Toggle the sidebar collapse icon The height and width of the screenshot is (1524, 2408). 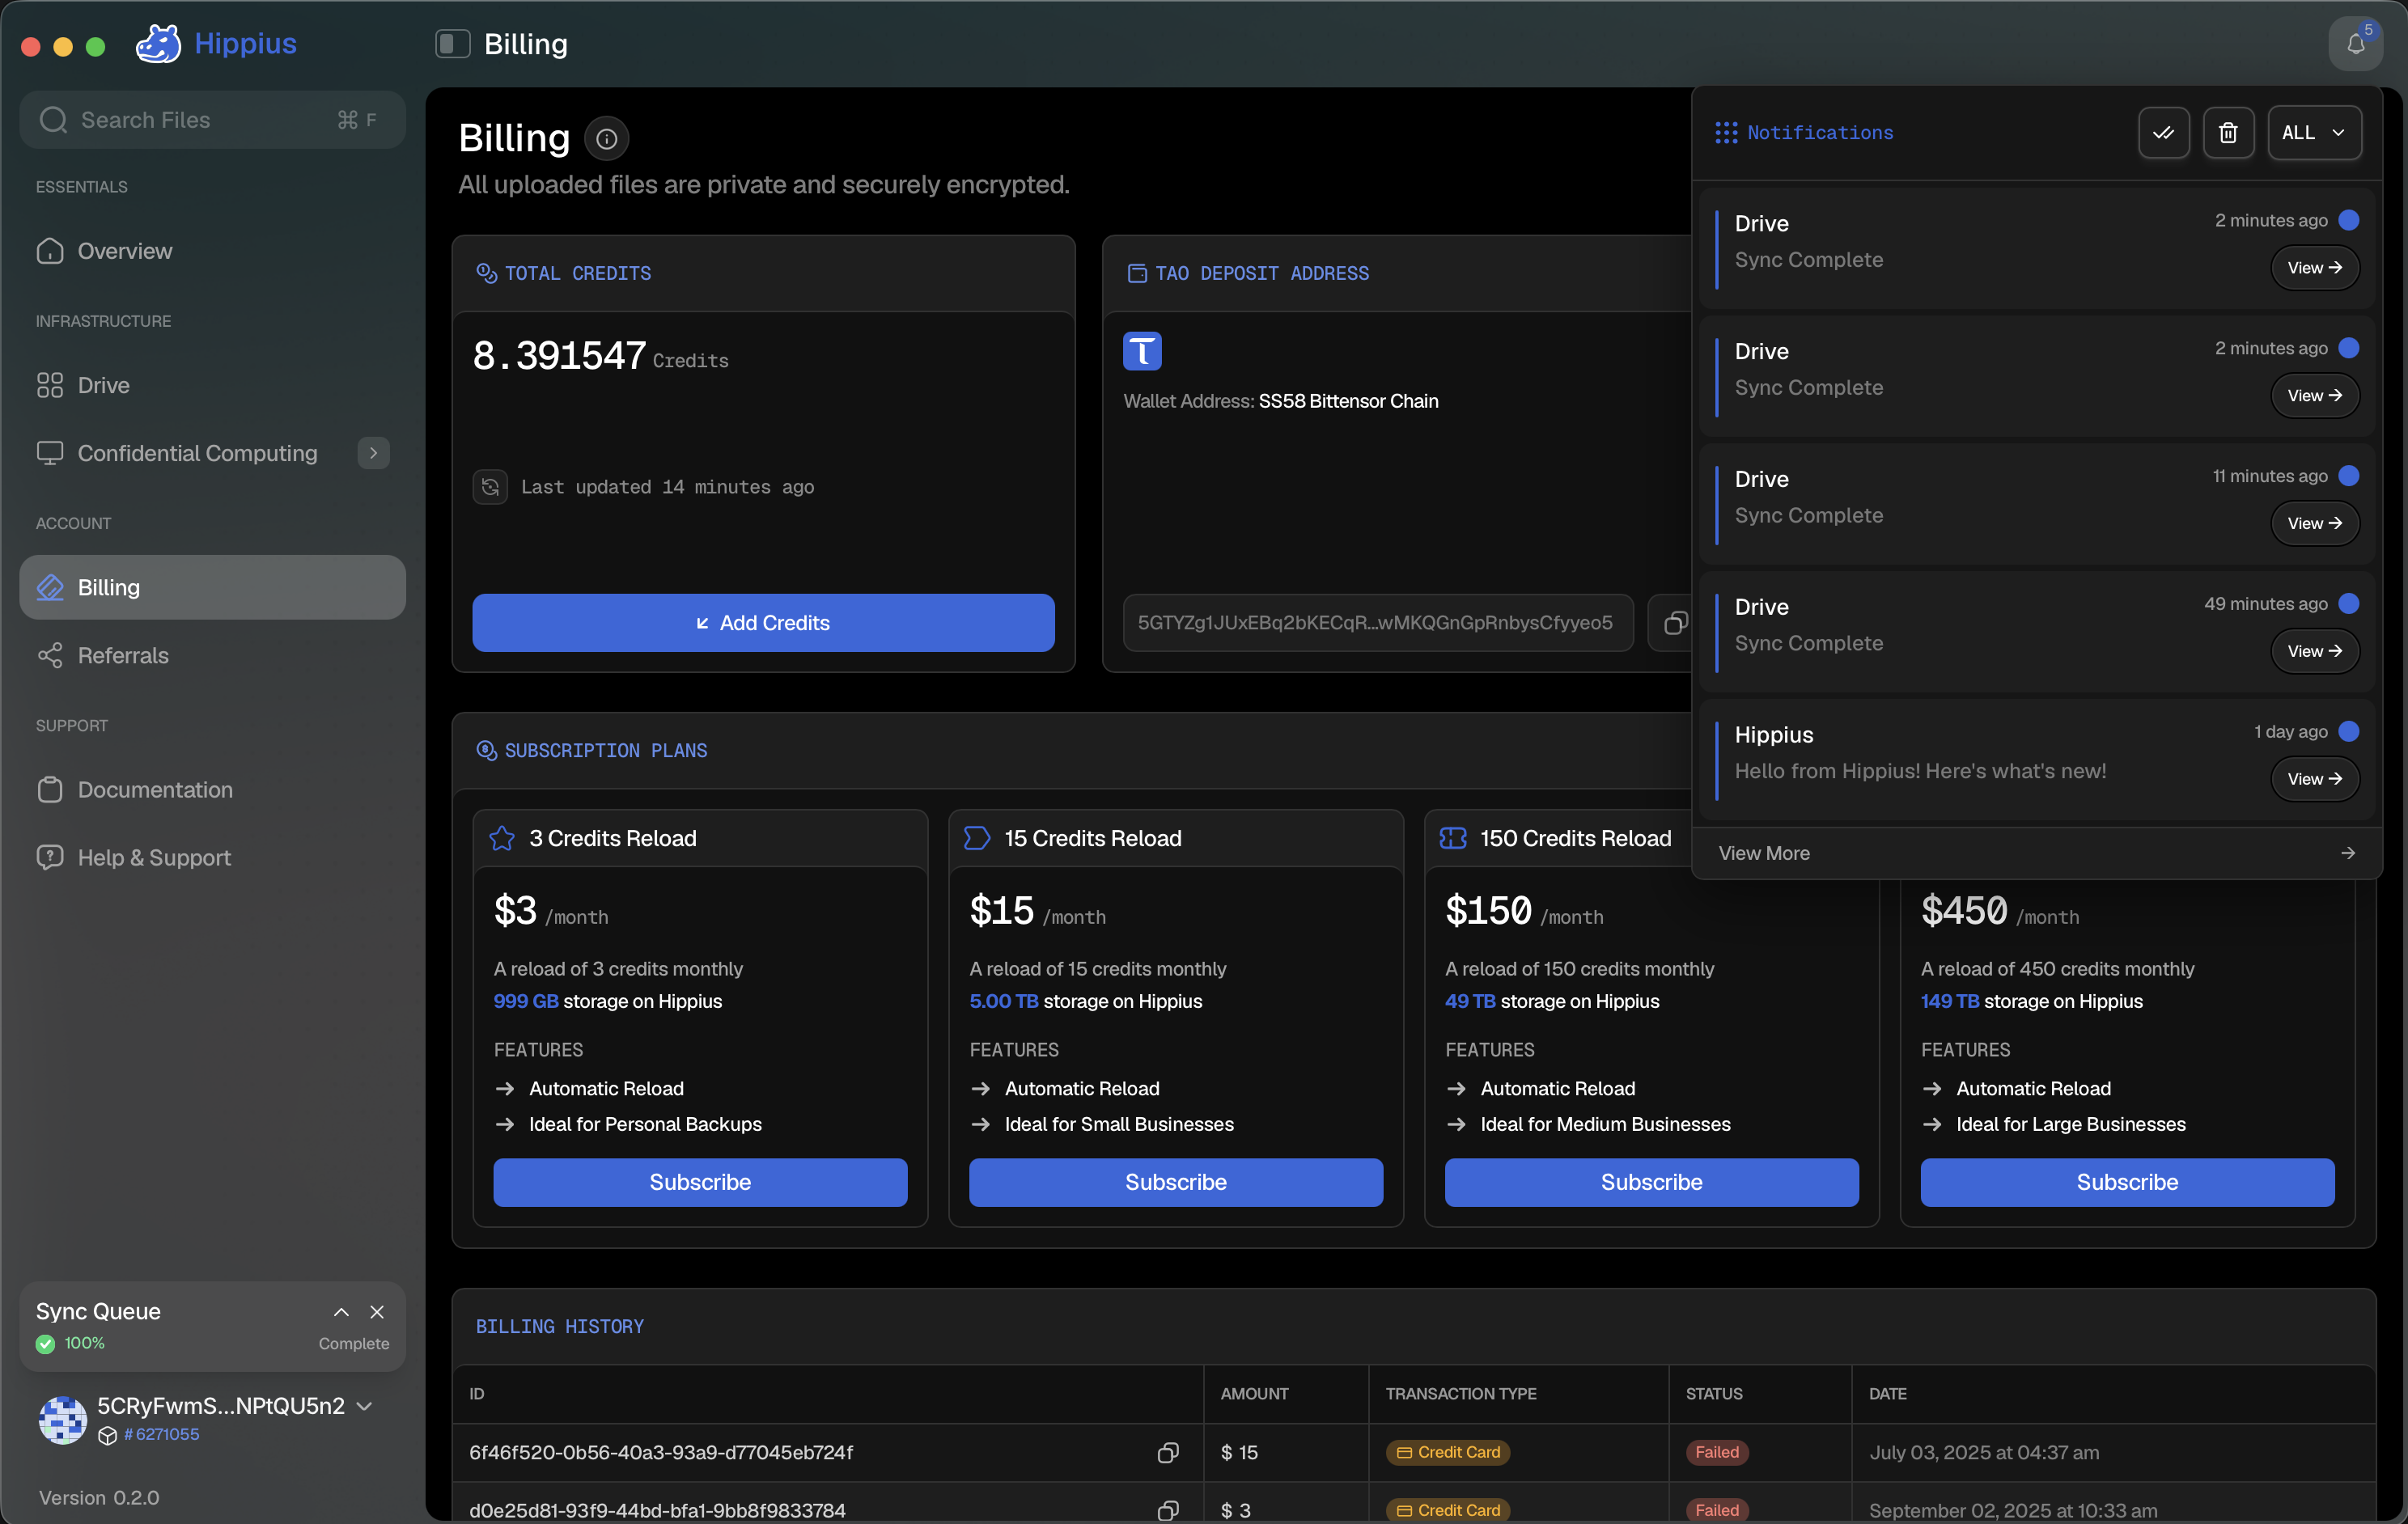(x=452, y=44)
